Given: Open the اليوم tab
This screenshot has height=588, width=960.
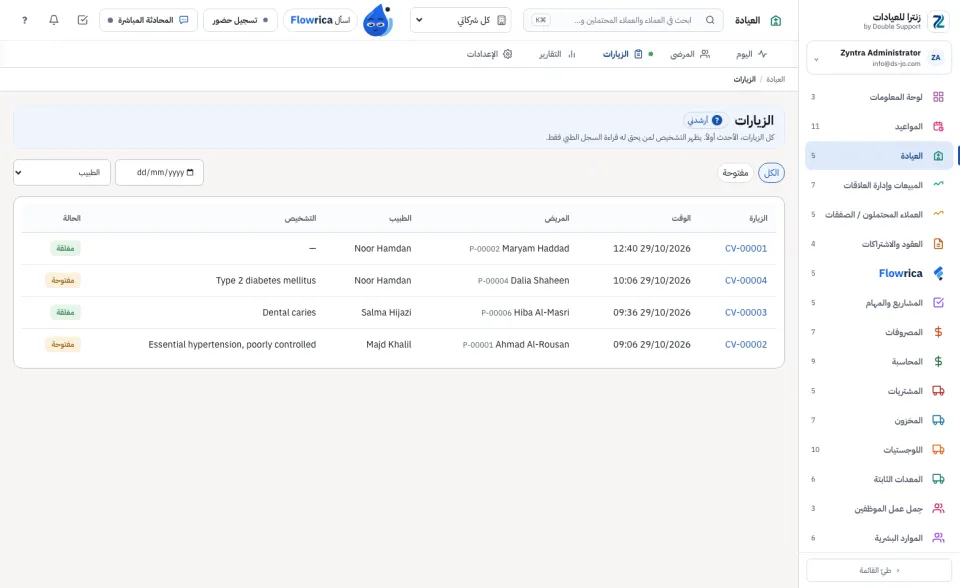Looking at the screenshot, I should tap(751, 54).
